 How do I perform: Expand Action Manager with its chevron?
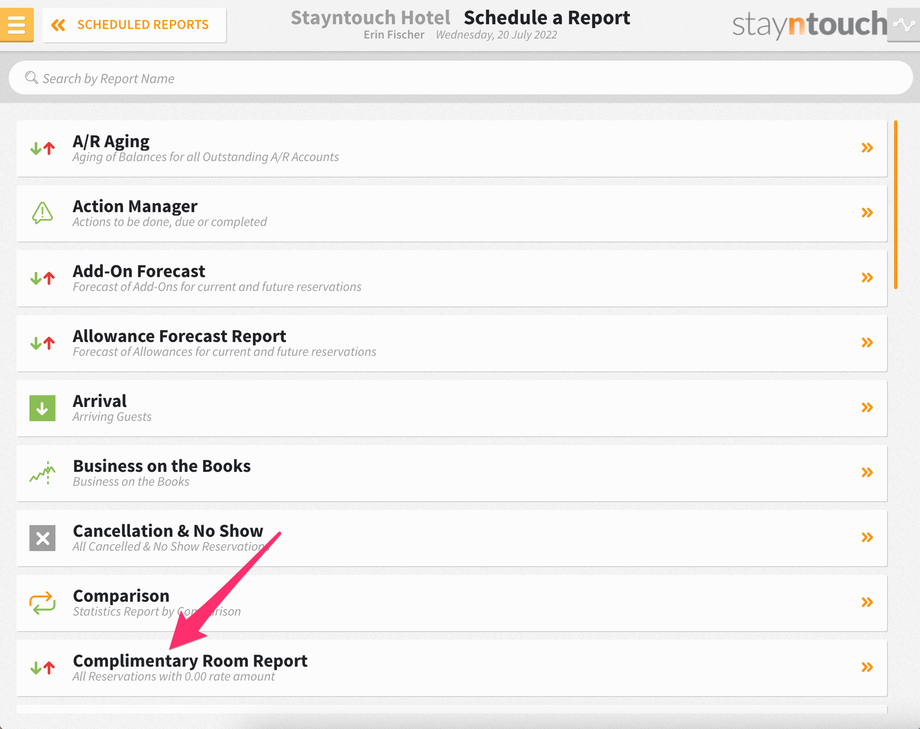tap(867, 212)
